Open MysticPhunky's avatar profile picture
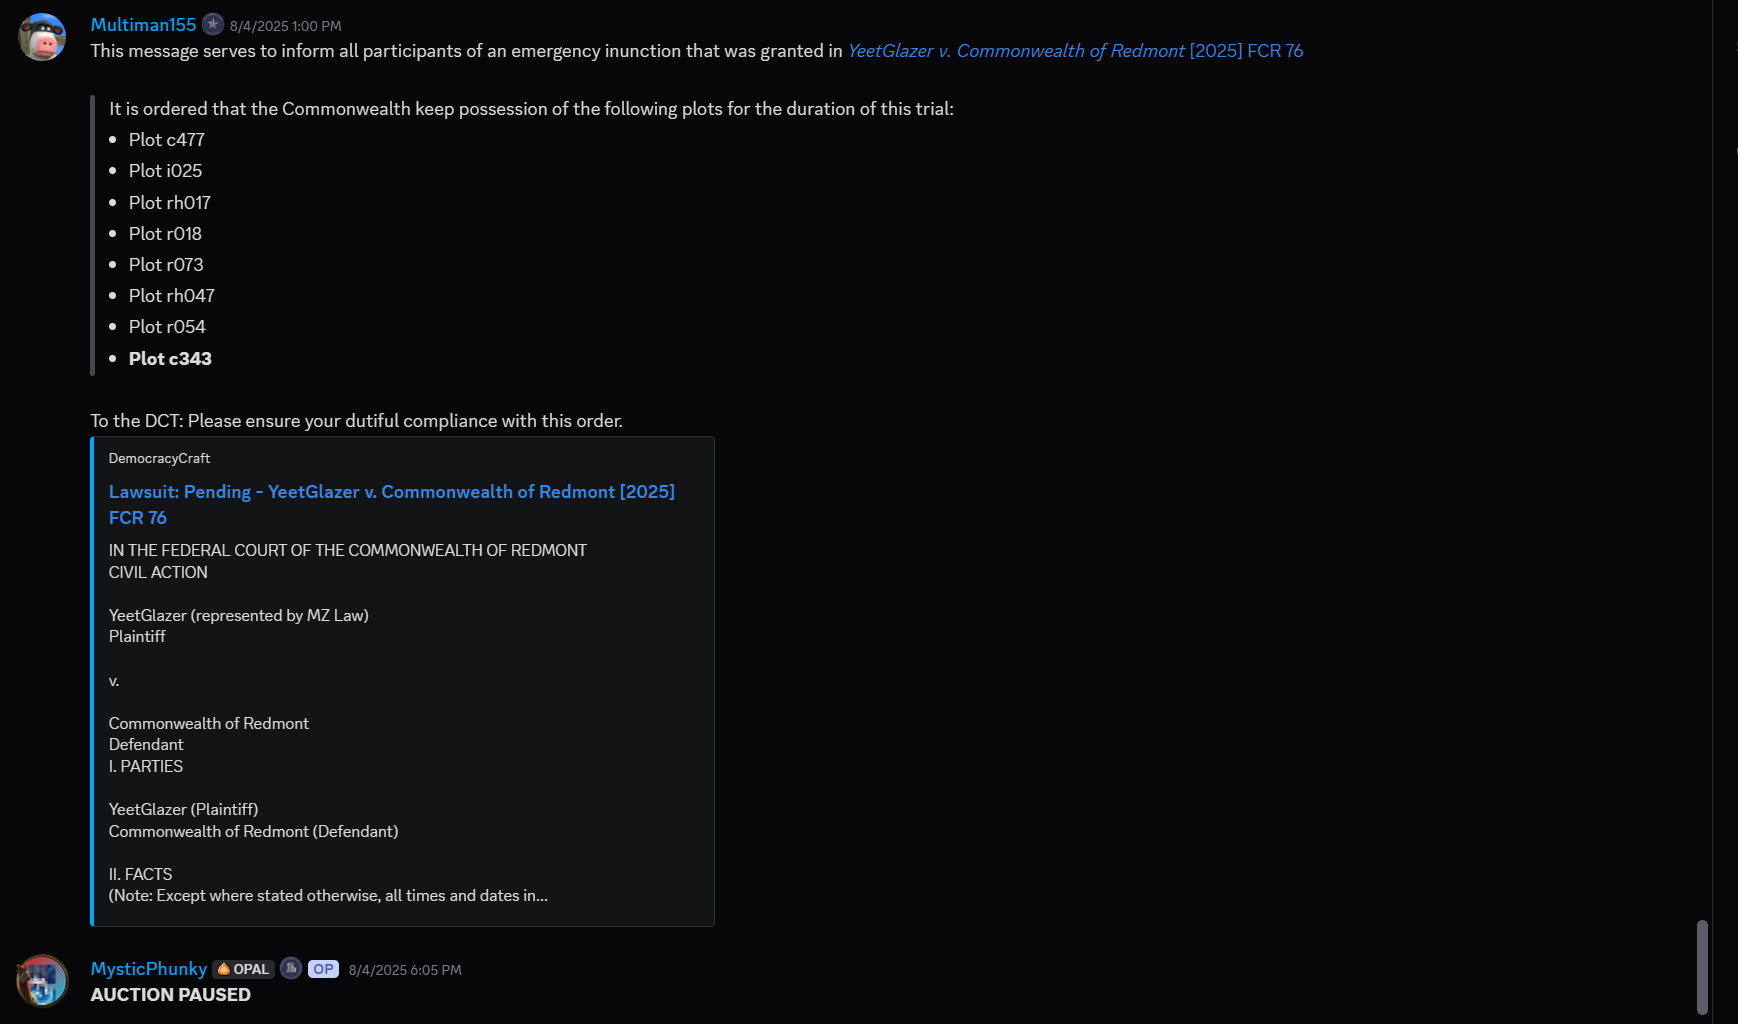1738x1024 pixels. click(x=42, y=980)
